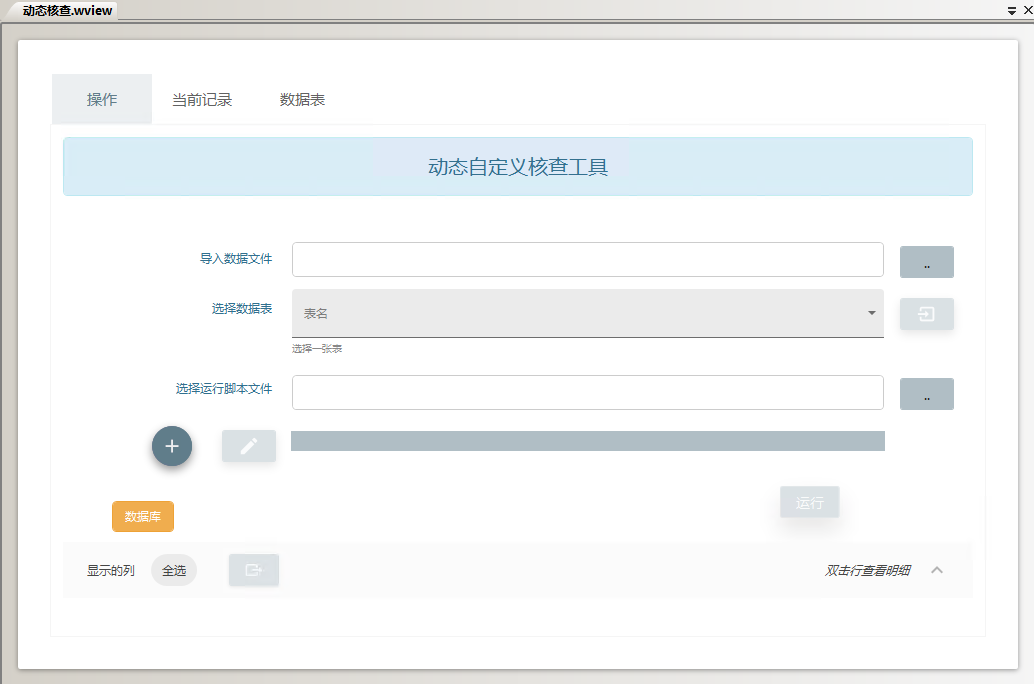Click the orange 数据库 button
The width and height of the screenshot is (1034, 684).
tap(142, 516)
